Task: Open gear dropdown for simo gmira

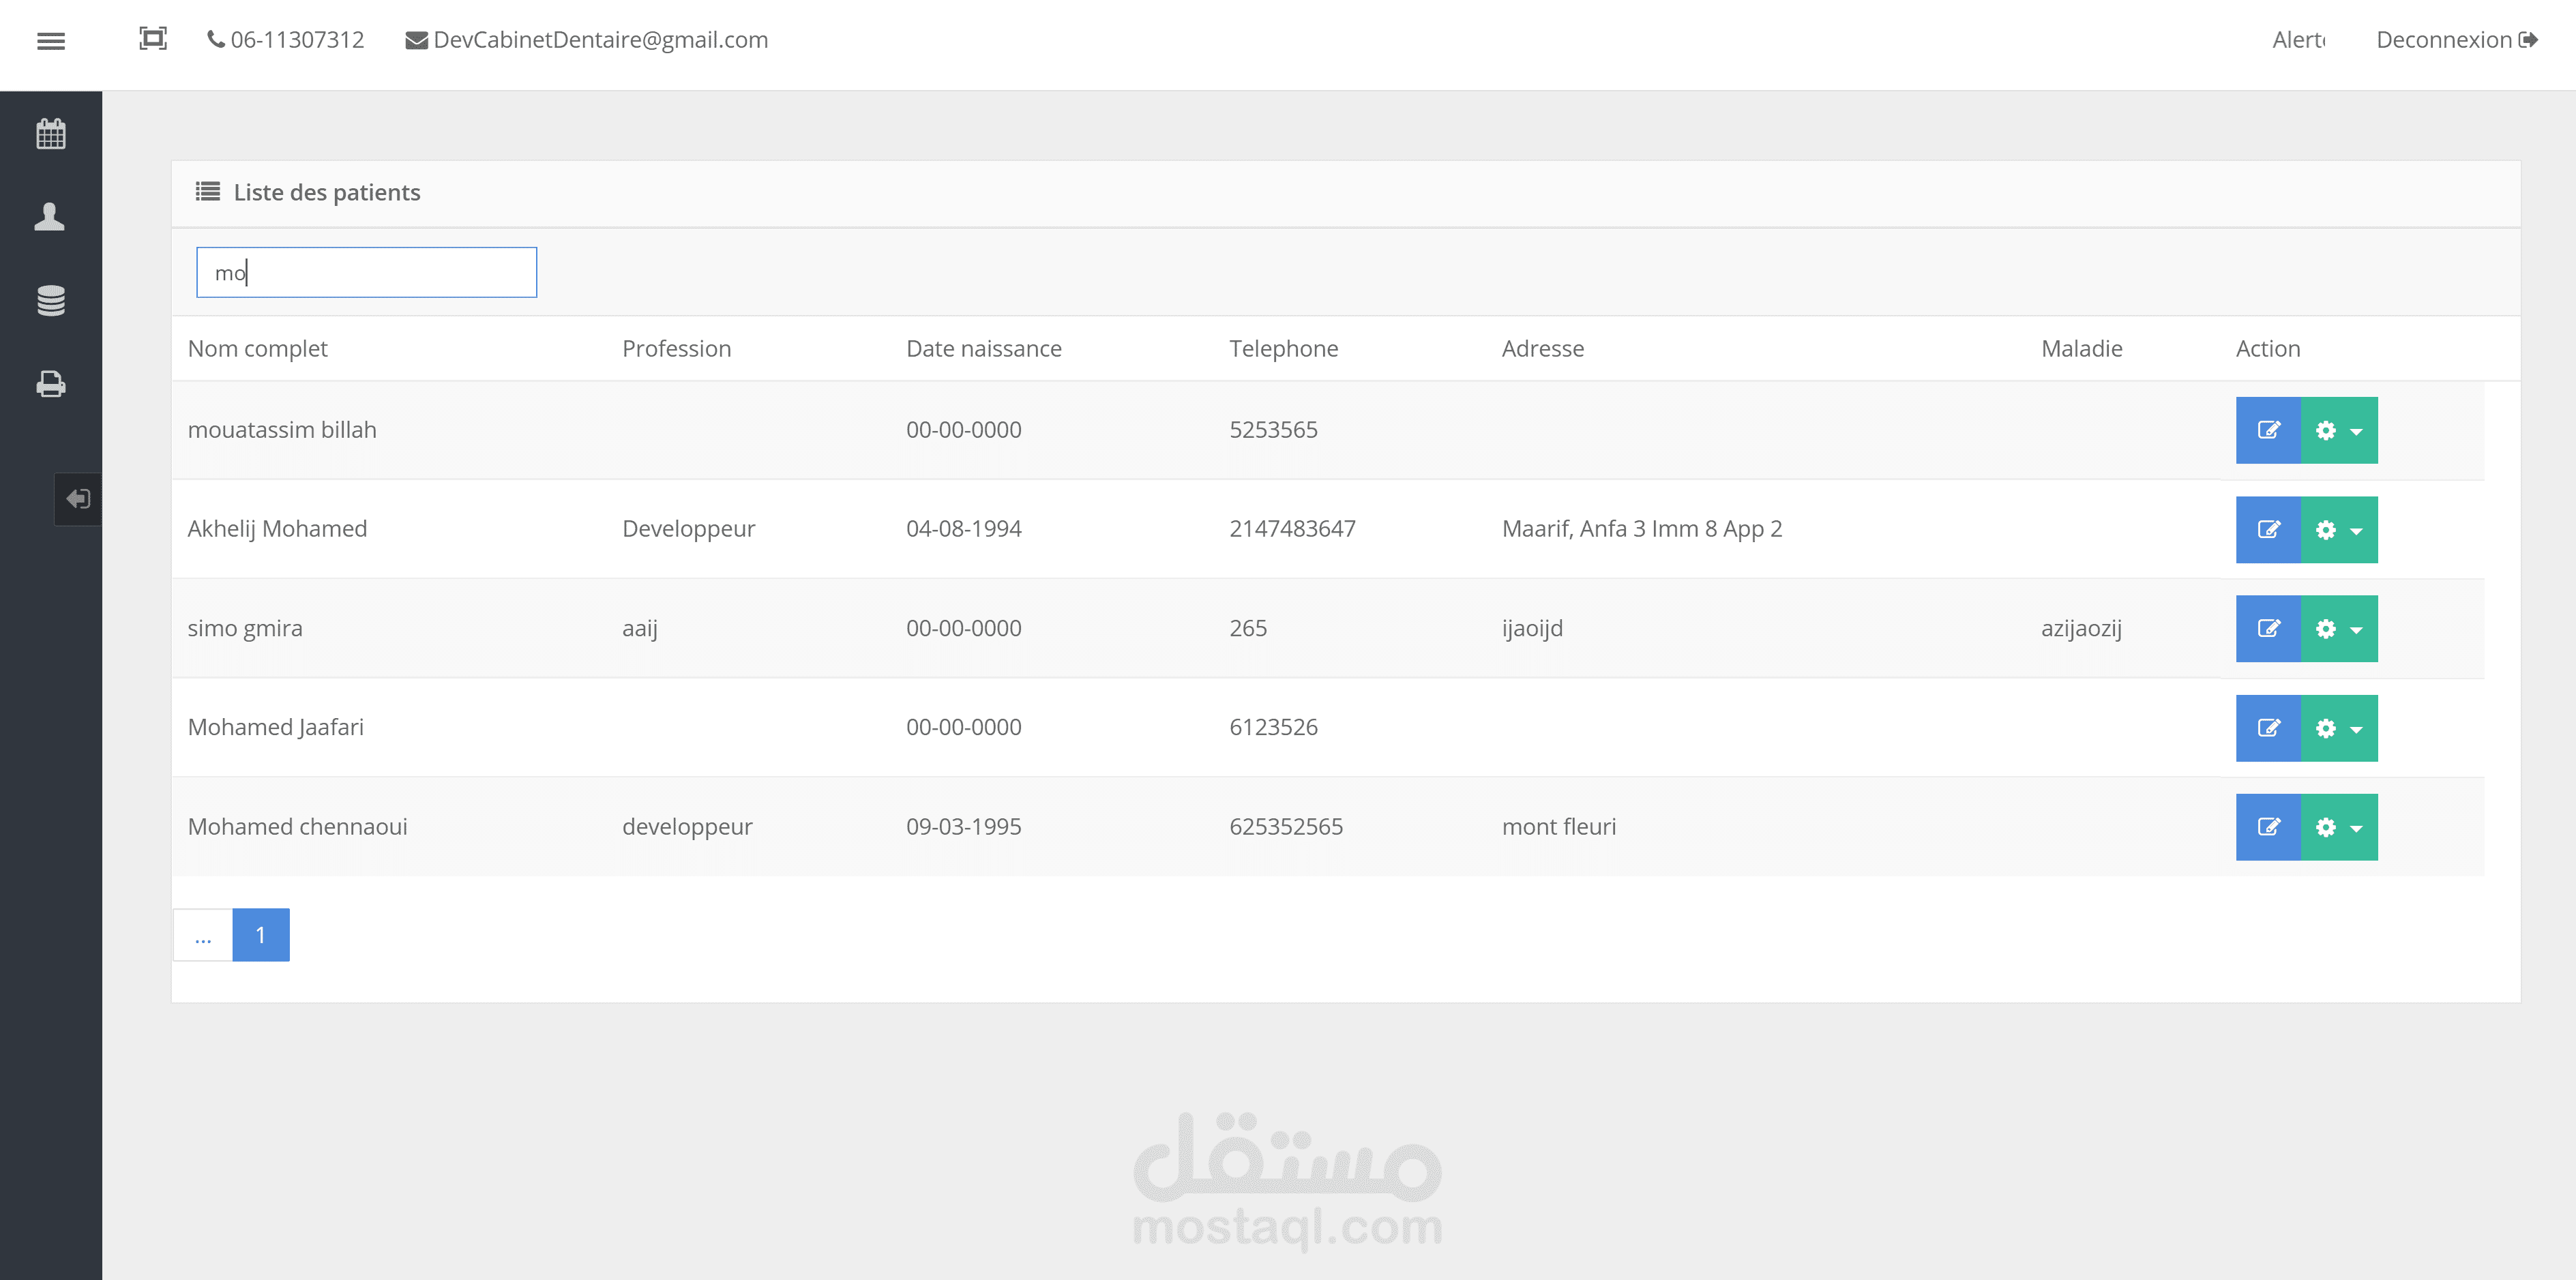Action: (2338, 629)
